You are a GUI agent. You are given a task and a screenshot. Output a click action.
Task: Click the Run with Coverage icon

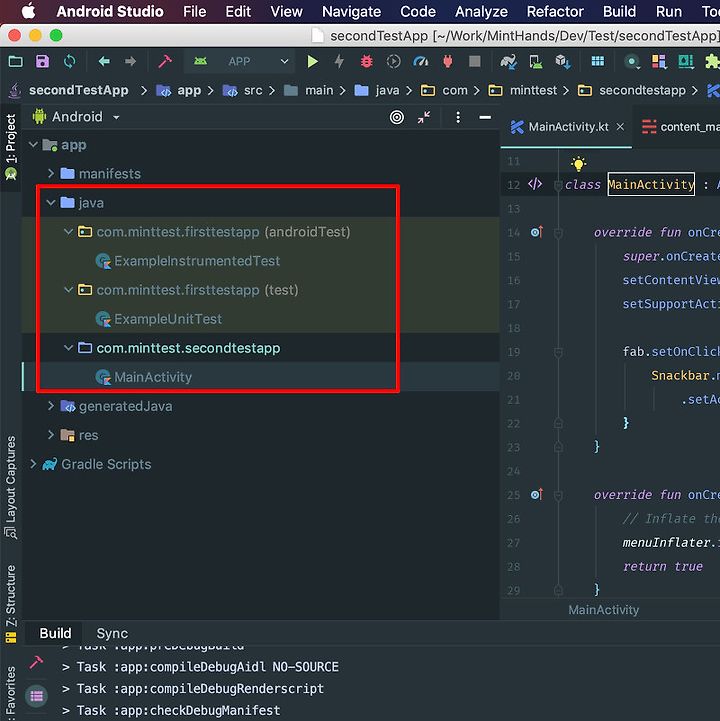[x=394, y=61]
